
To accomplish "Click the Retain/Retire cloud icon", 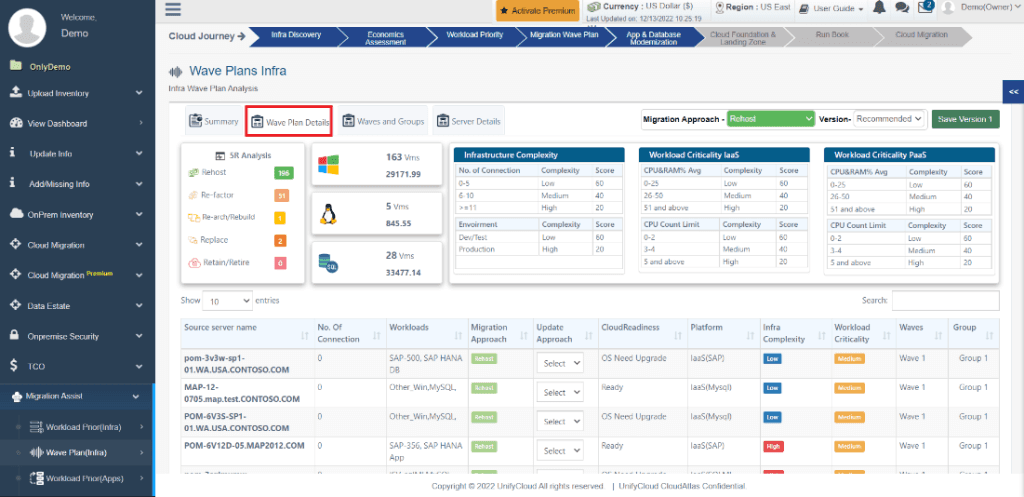I will (x=193, y=263).
